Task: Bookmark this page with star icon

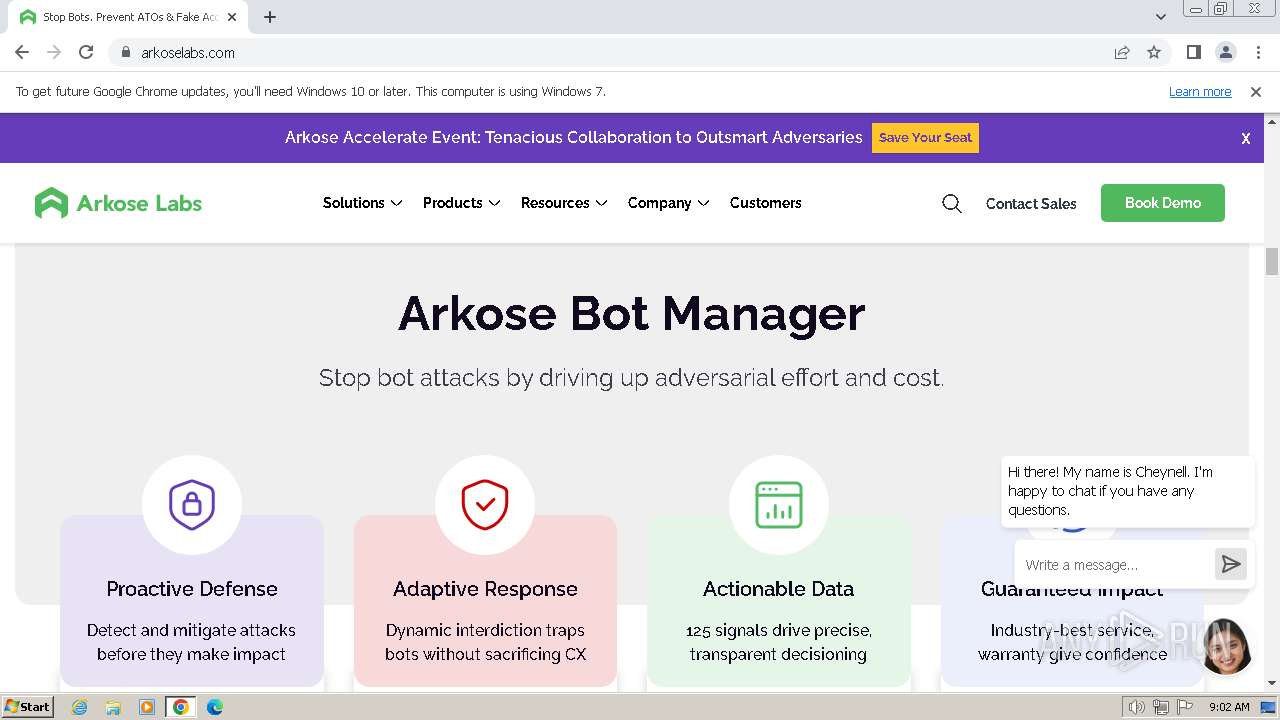Action: [1154, 53]
